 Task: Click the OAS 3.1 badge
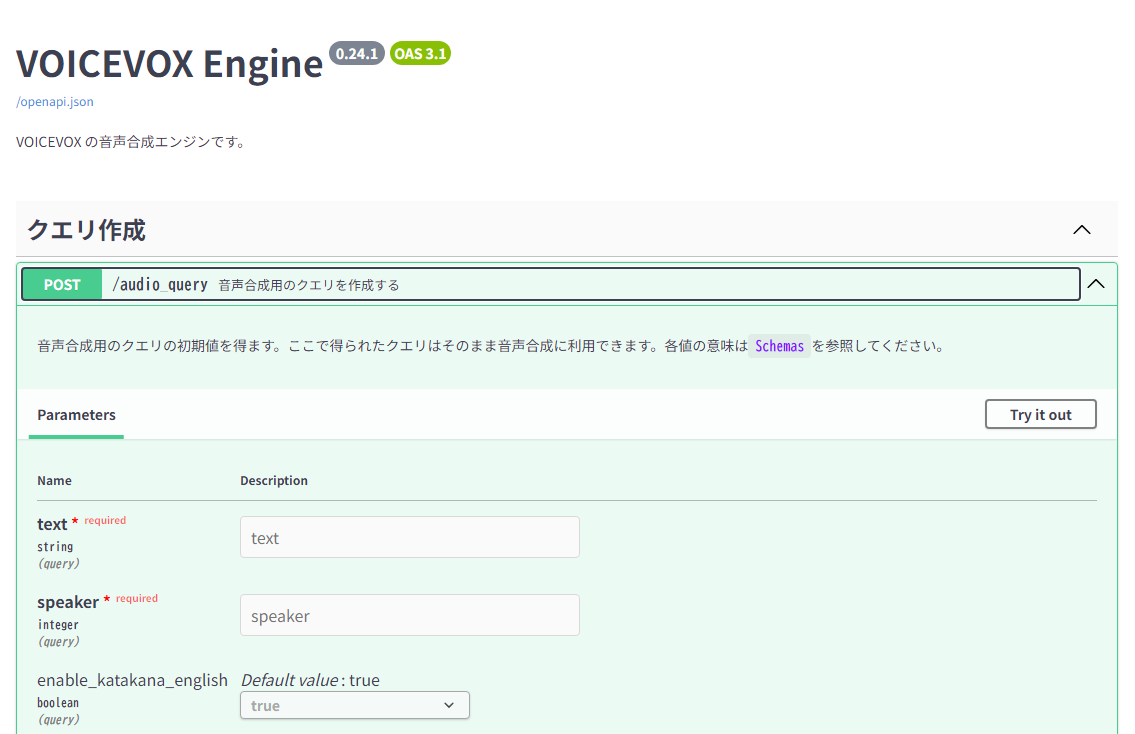pos(420,54)
